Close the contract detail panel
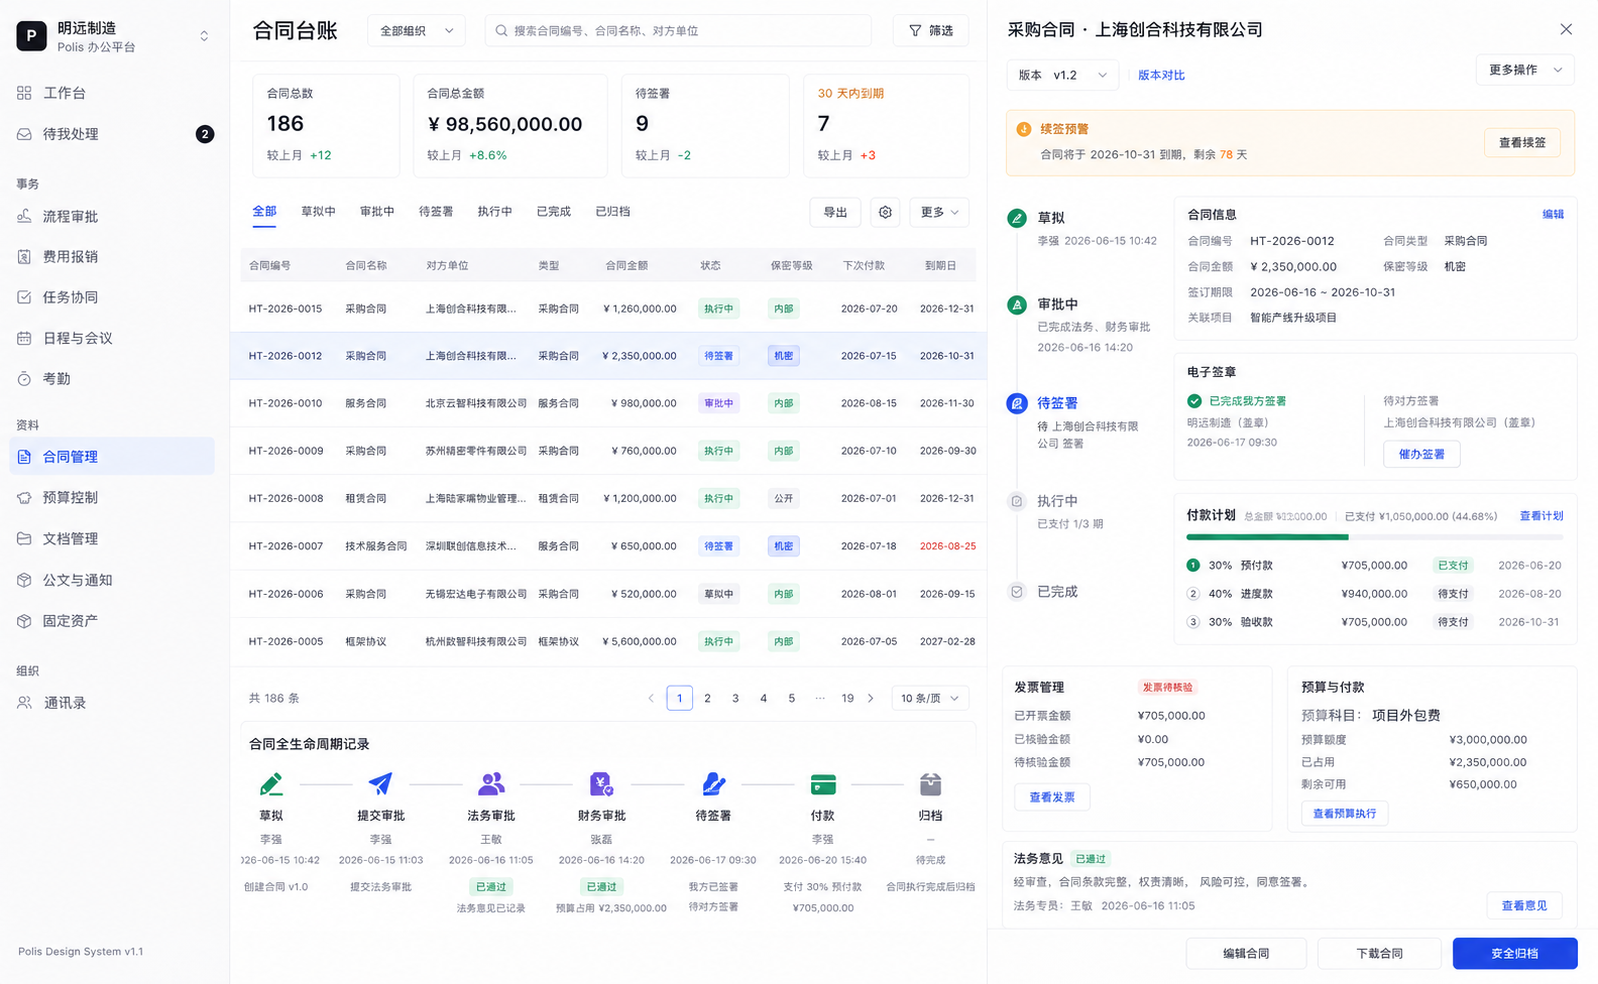1598x984 pixels. coord(1566,30)
